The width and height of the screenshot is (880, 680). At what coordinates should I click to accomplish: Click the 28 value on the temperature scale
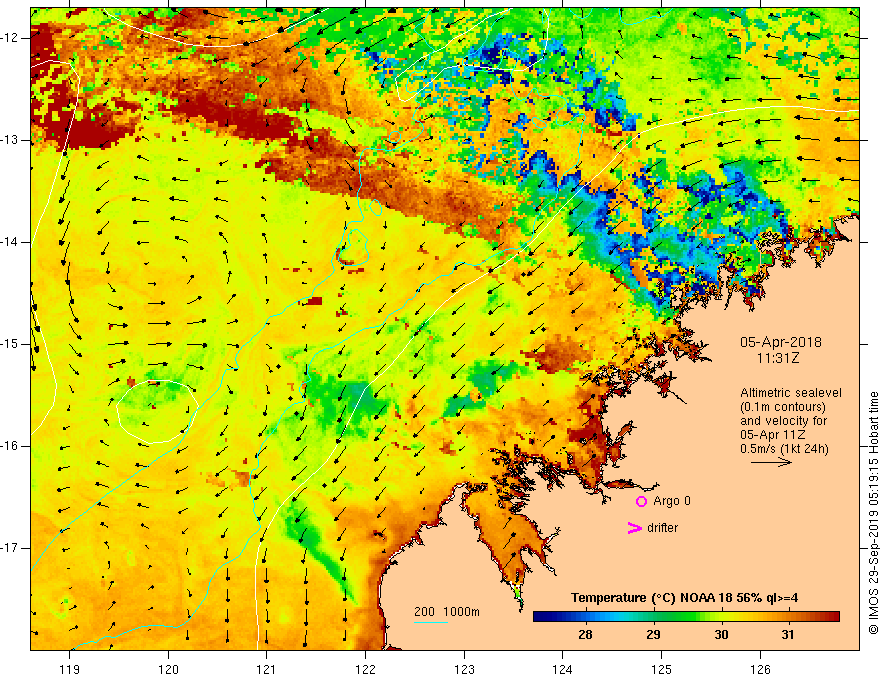tap(585, 635)
